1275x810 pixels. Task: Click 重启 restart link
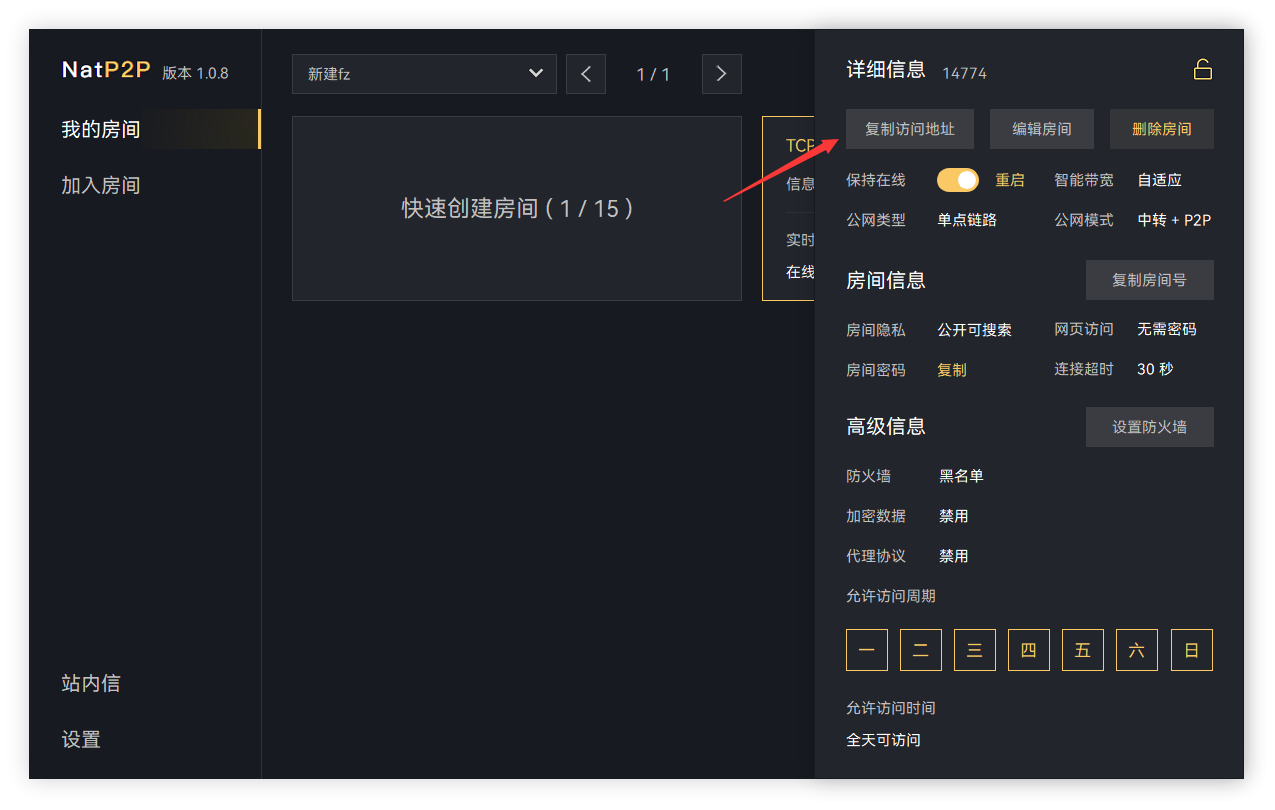click(x=1009, y=180)
